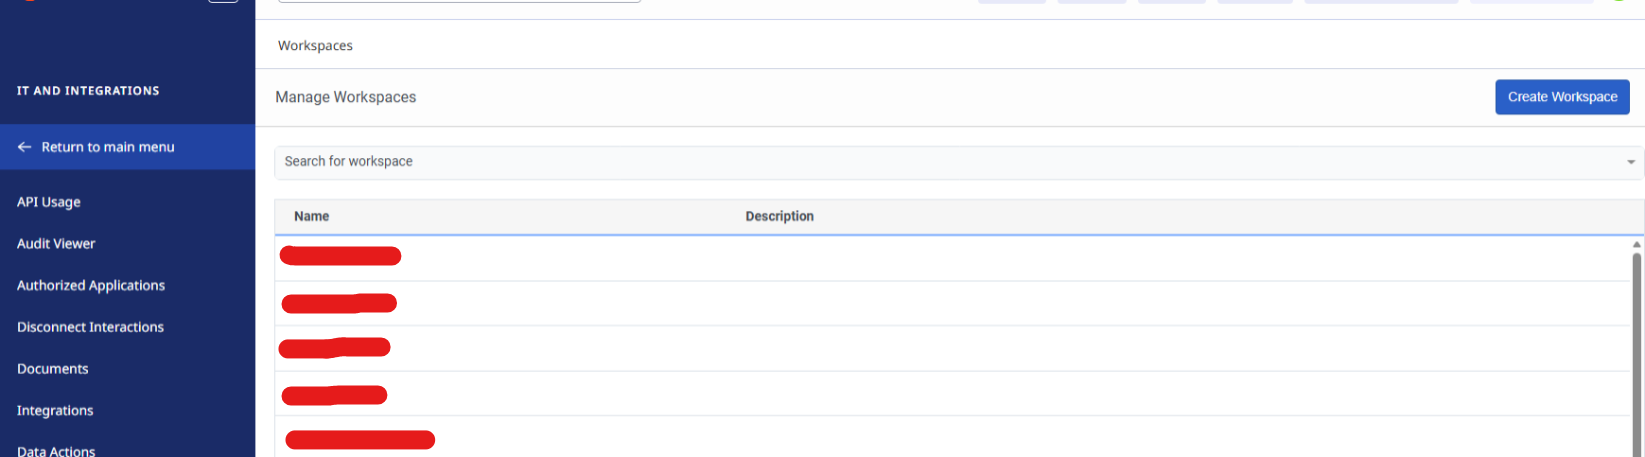Focus the Search for workspace field
Screen dimensions: 1645x457
pyautogui.click(x=900, y=162)
